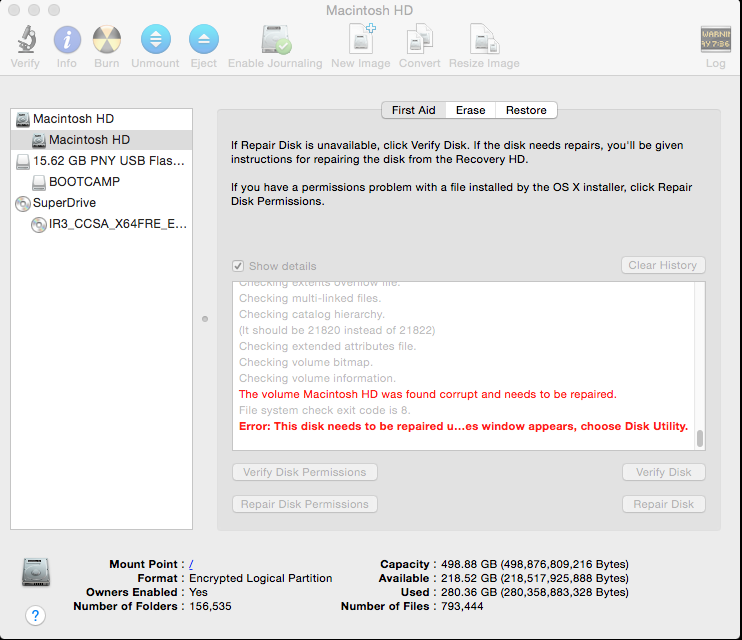Click the Eject toolbar icon
Viewport: 742px width, 640px height.
click(x=203, y=39)
